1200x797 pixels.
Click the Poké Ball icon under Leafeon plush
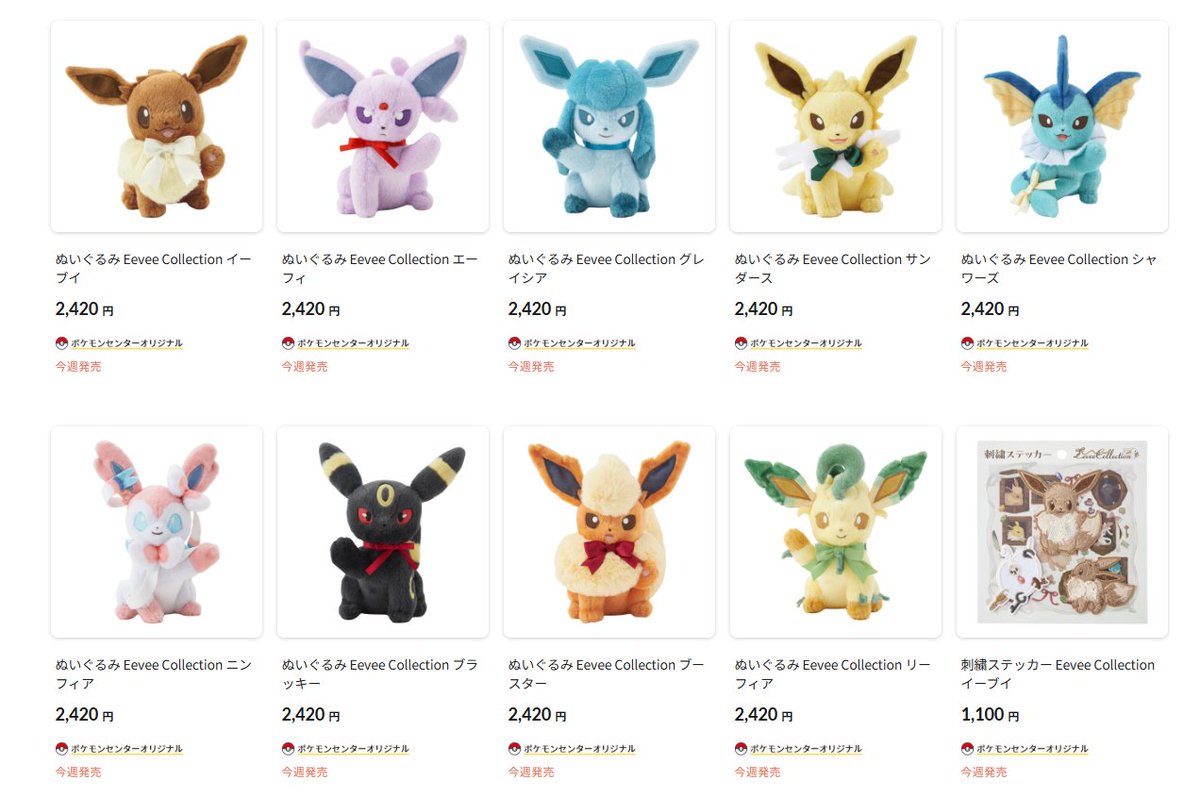(x=740, y=748)
